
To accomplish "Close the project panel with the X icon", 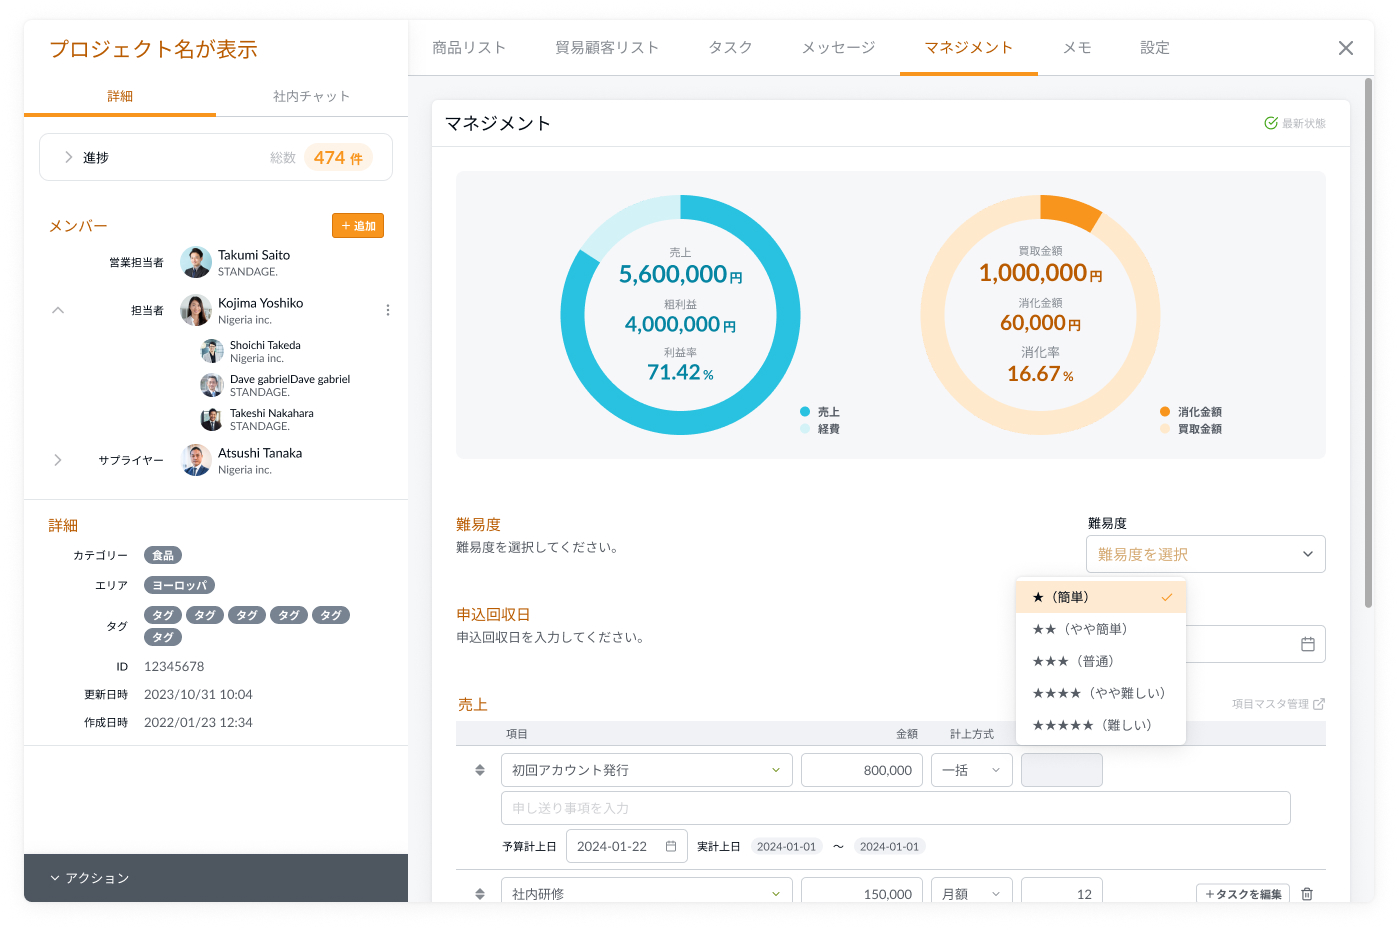I will point(1346,48).
